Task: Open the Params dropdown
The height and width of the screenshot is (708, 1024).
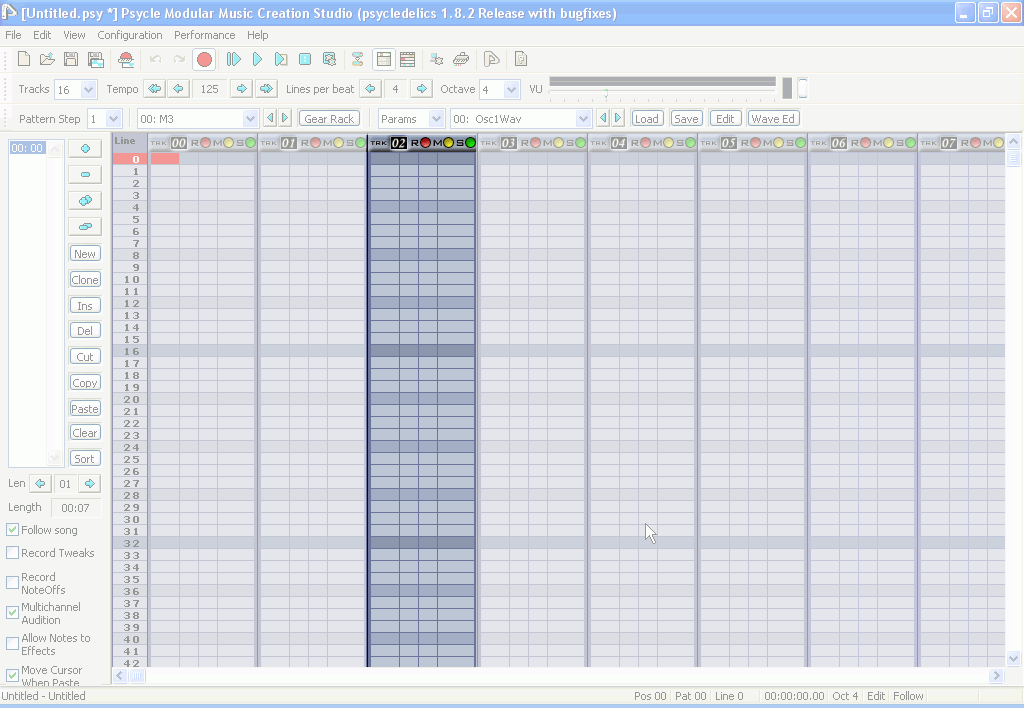Action: pyautogui.click(x=437, y=119)
